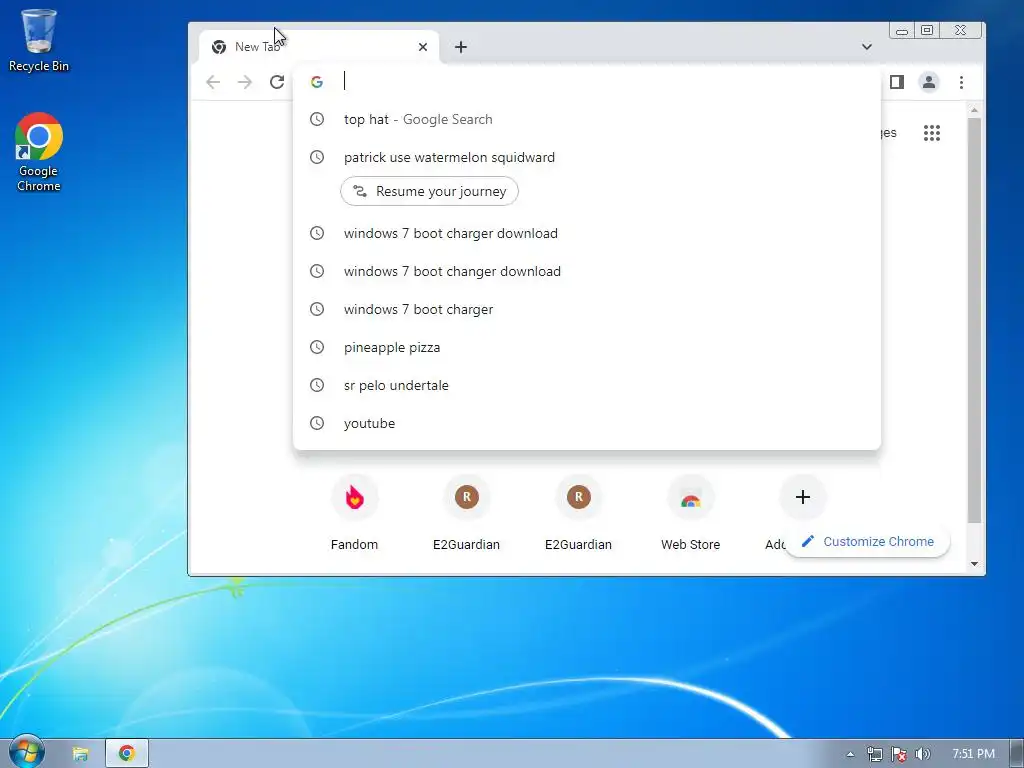The height and width of the screenshot is (768, 1024).
Task: Click the Resume your journey chip
Action: tap(429, 191)
